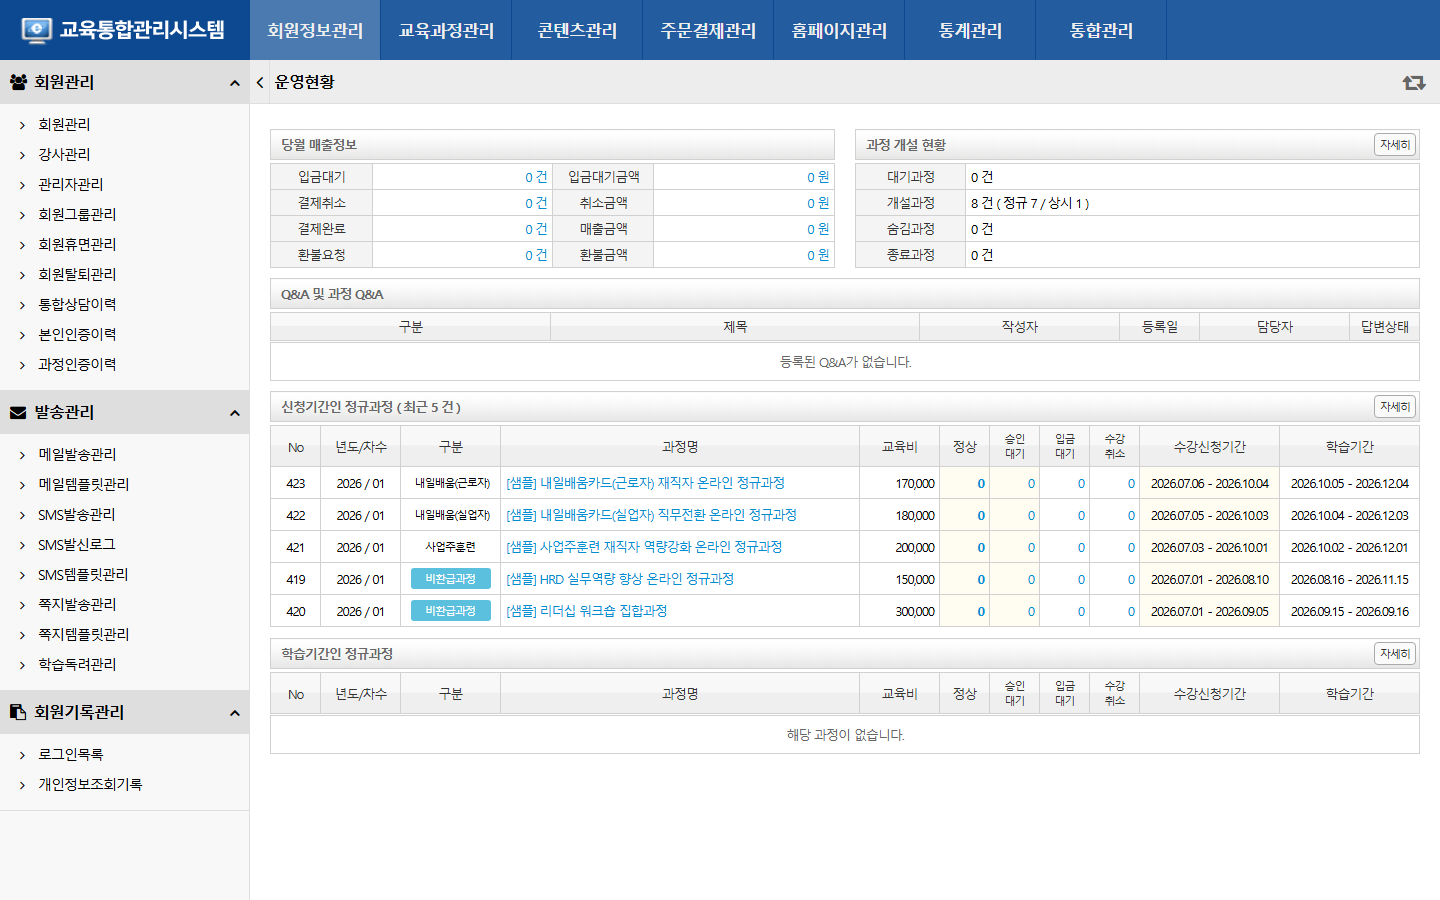Select SMS템플릿관리 in sidebar
The image size is (1440, 900).
pyautogui.click(x=83, y=574)
